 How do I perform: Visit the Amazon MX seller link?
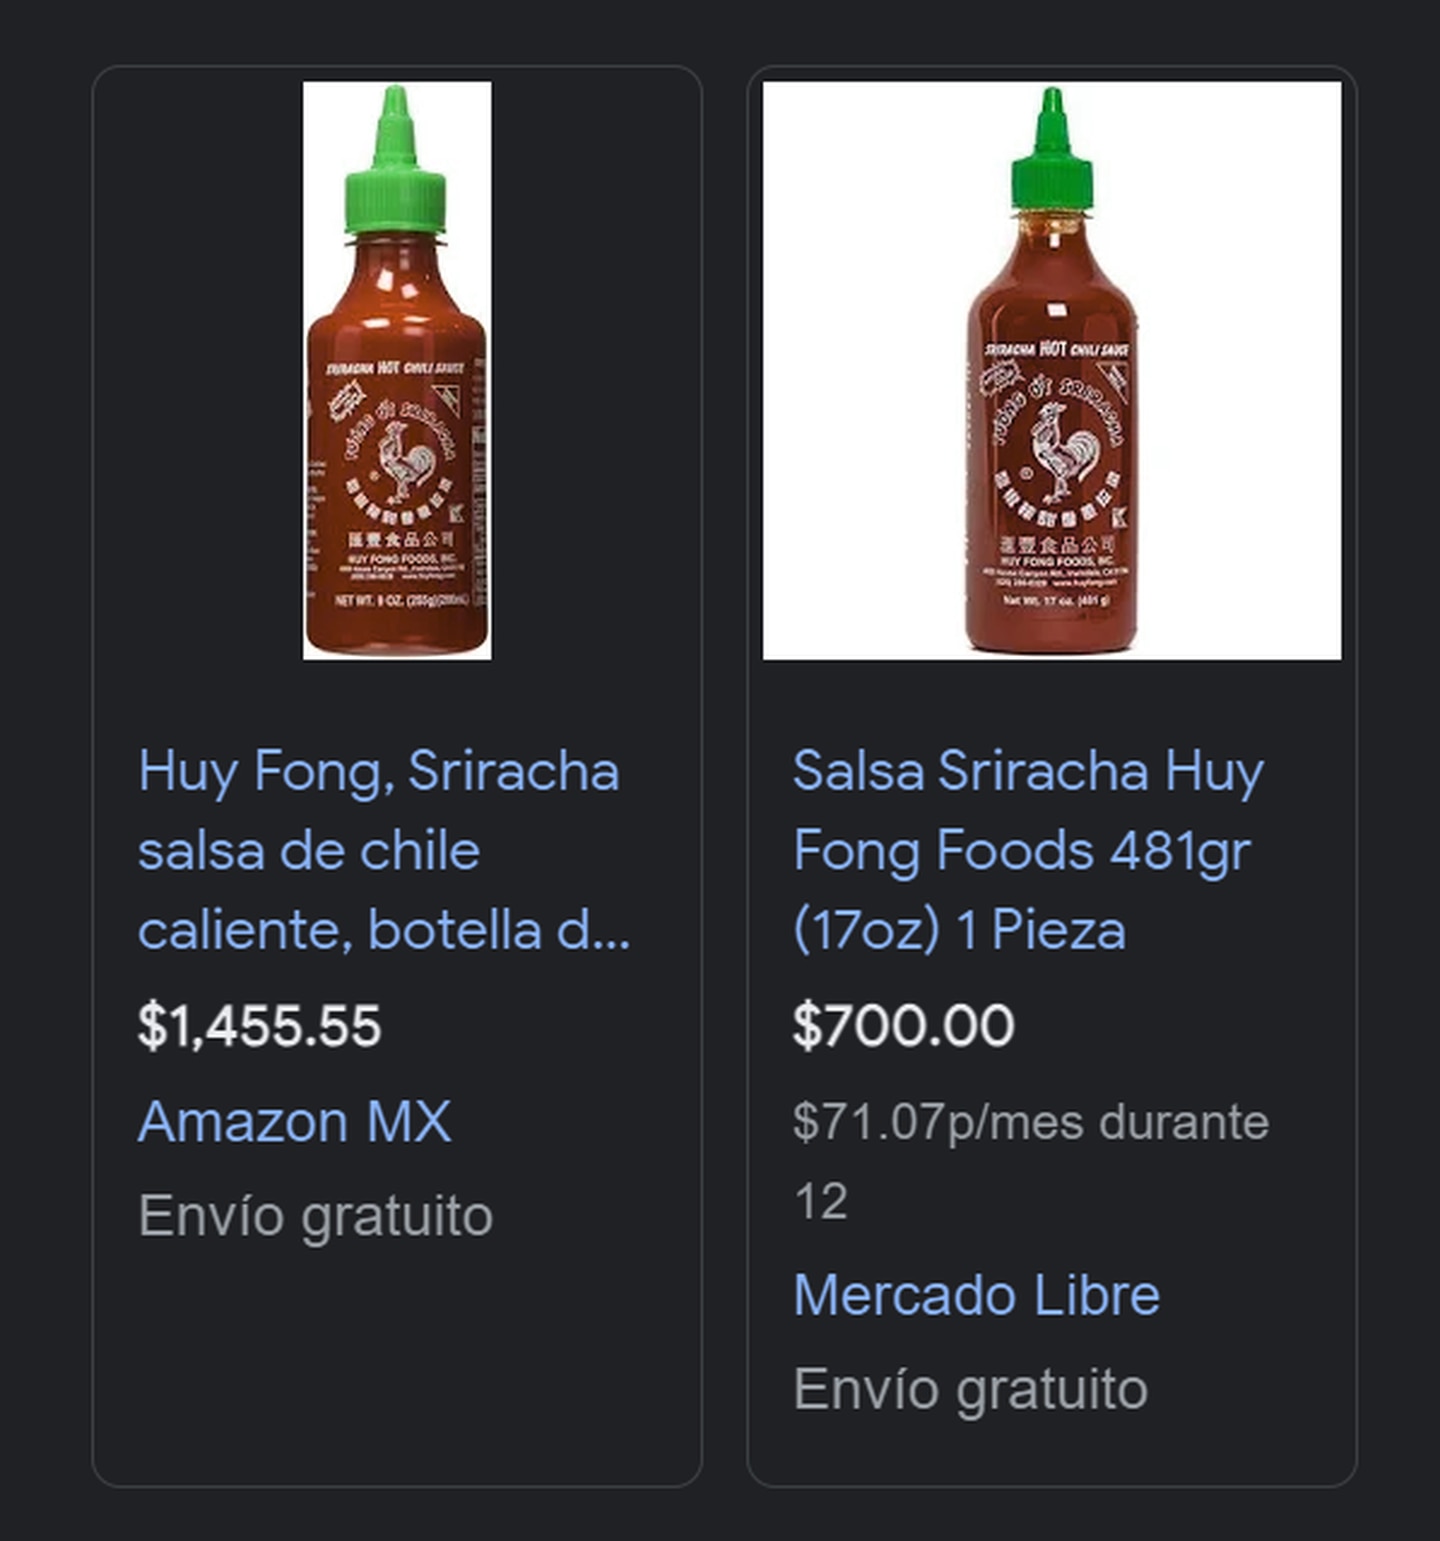[x=294, y=1121]
